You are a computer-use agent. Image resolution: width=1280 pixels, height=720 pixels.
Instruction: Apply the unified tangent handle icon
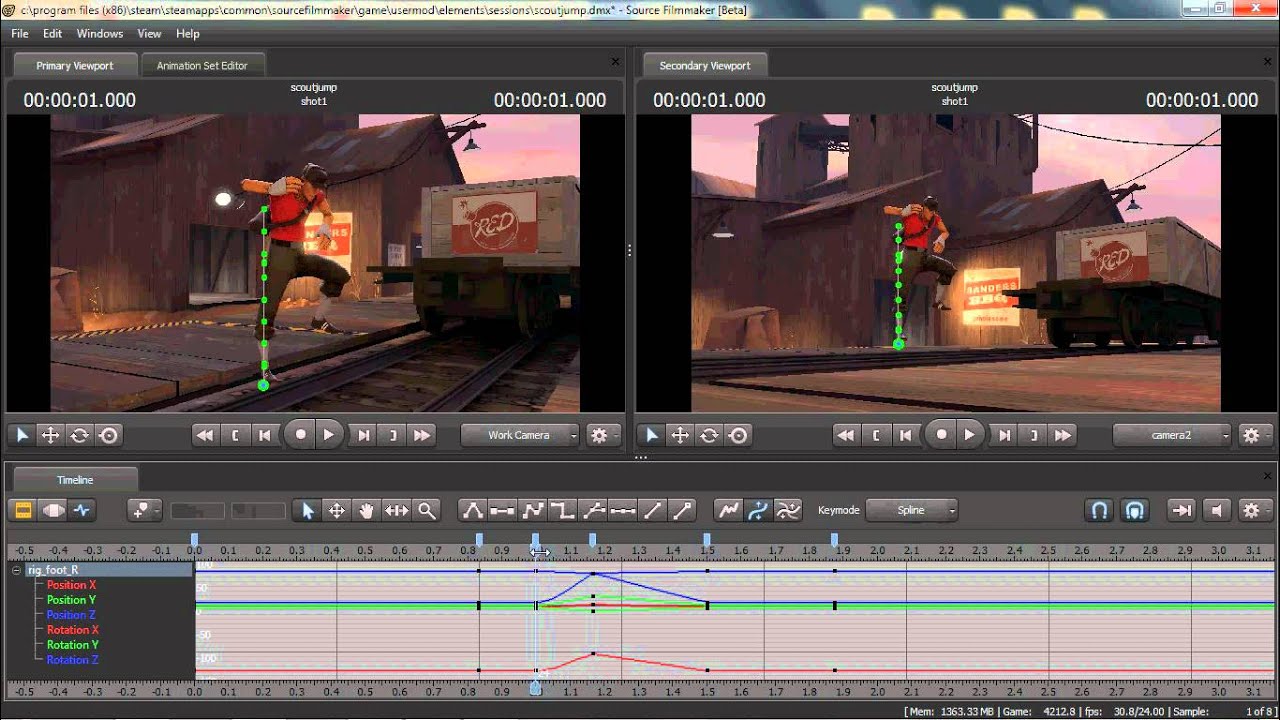coord(593,510)
